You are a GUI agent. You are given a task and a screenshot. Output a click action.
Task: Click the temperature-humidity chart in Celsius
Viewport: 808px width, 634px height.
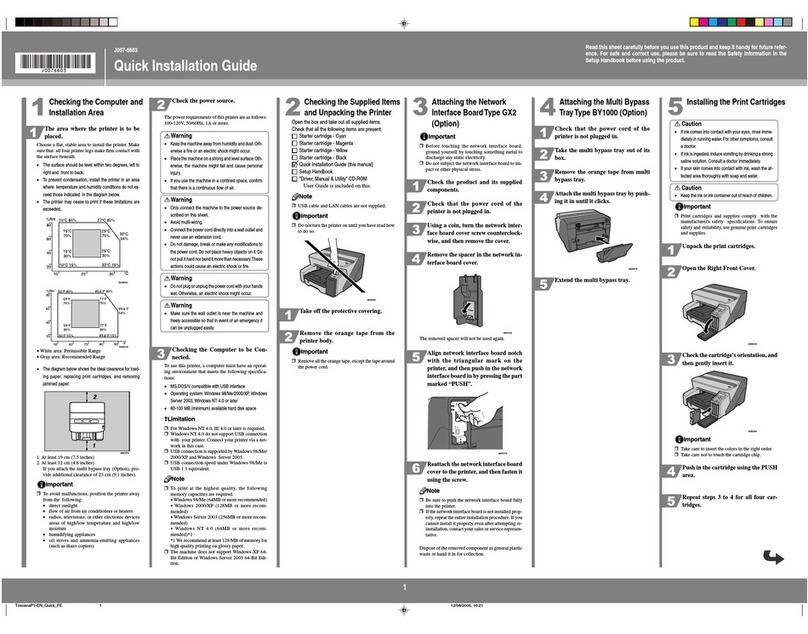tap(87, 246)
